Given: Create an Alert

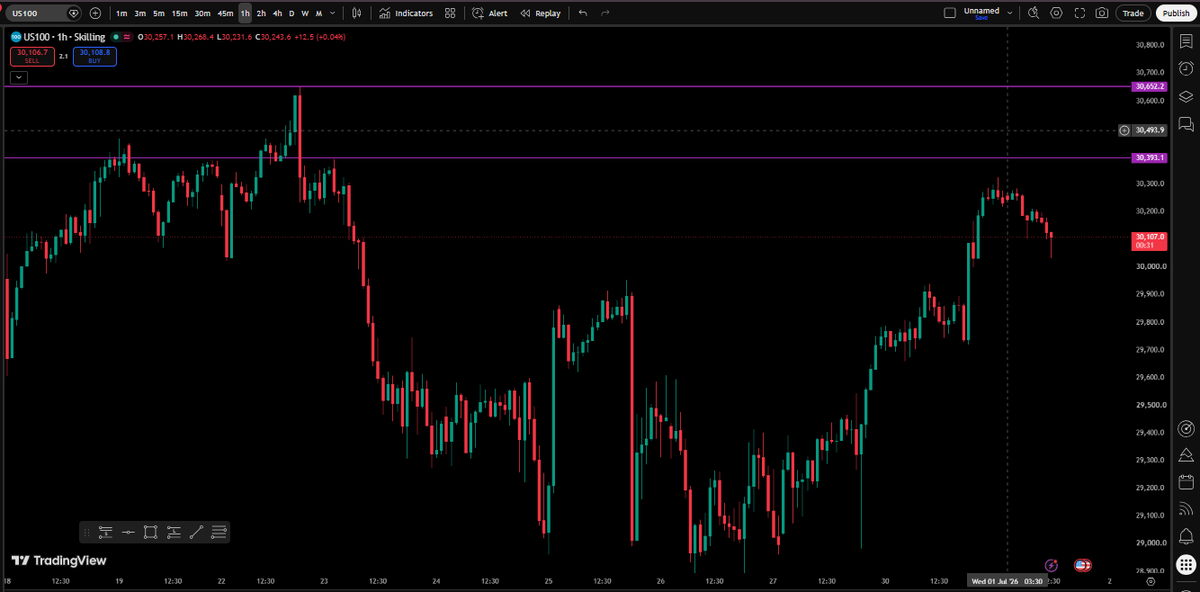Looking at the screenshot, I should [490, 13].
